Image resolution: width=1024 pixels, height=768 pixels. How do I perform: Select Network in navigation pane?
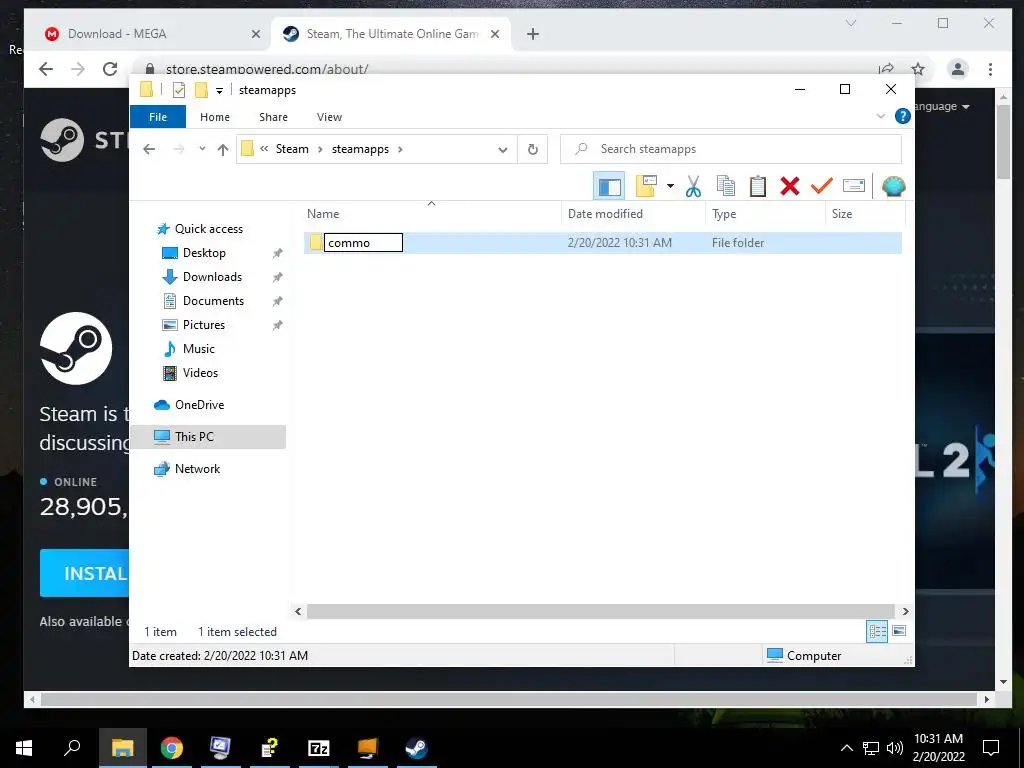[x=197, y=469]
